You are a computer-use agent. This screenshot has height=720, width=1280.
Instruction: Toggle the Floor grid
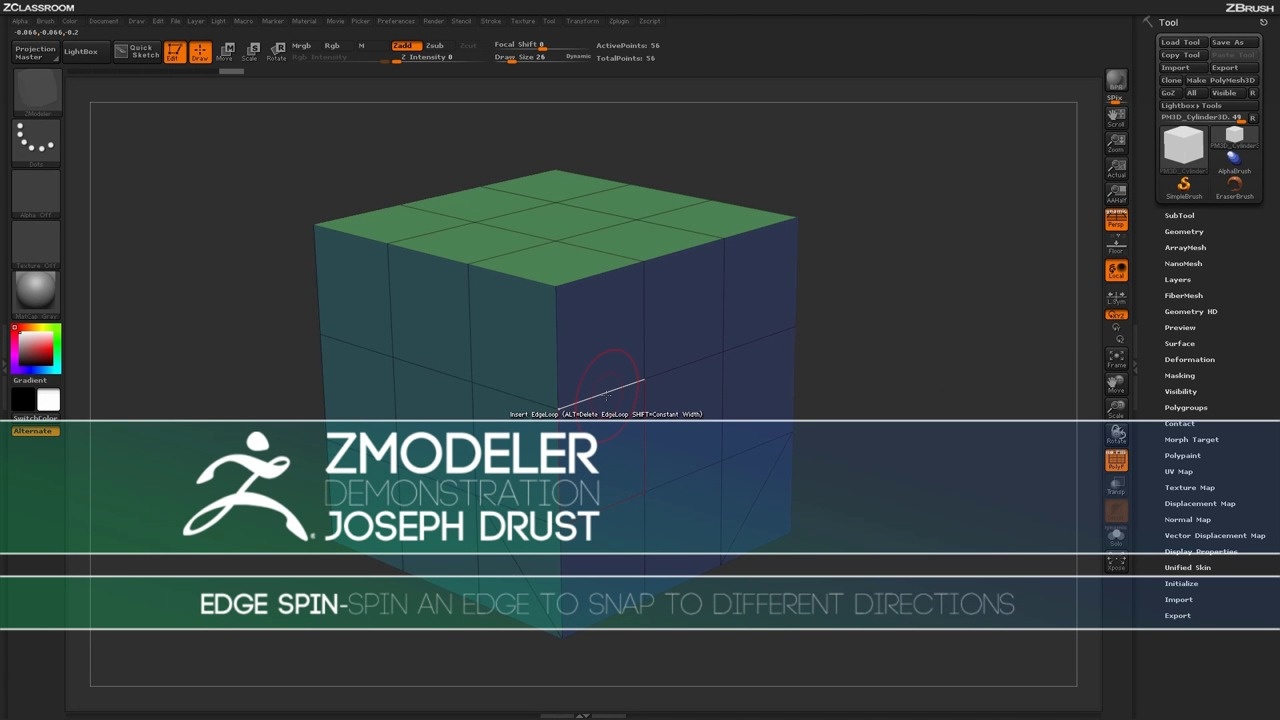click(x=1116, y=245)
